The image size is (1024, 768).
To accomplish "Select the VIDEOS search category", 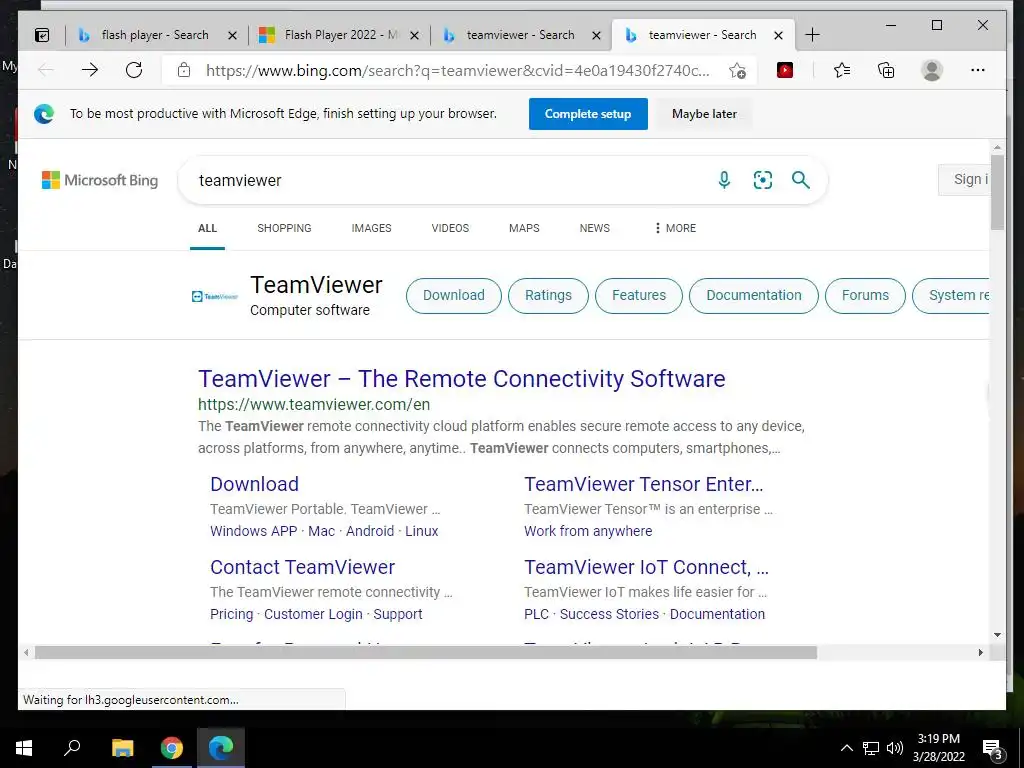I will 450,228.
